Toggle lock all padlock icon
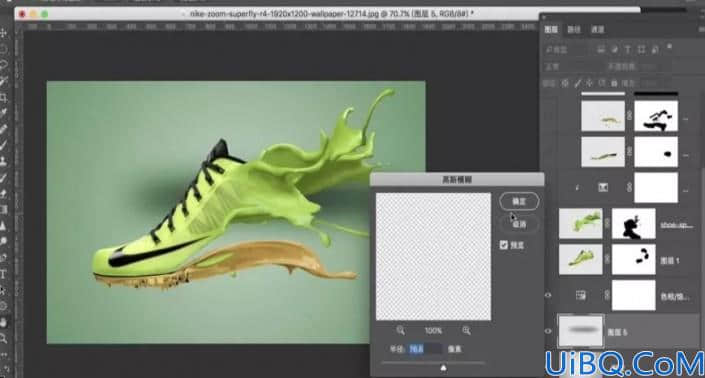 pos(614,83)
